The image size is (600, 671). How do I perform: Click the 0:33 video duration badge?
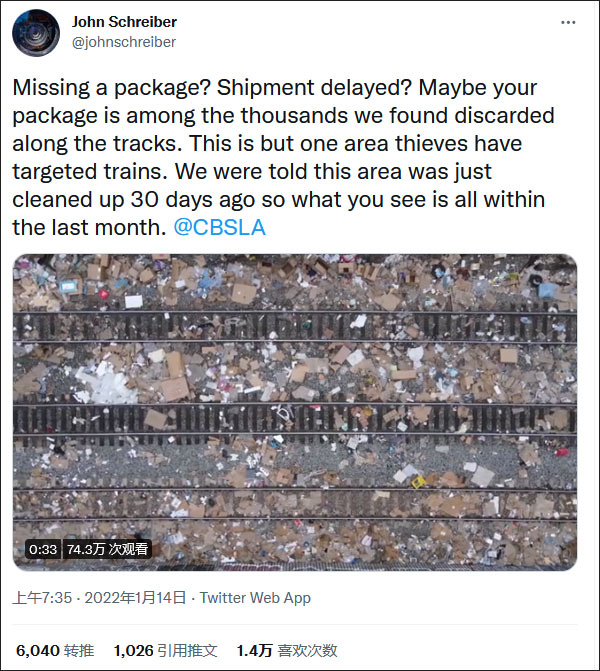43,549
